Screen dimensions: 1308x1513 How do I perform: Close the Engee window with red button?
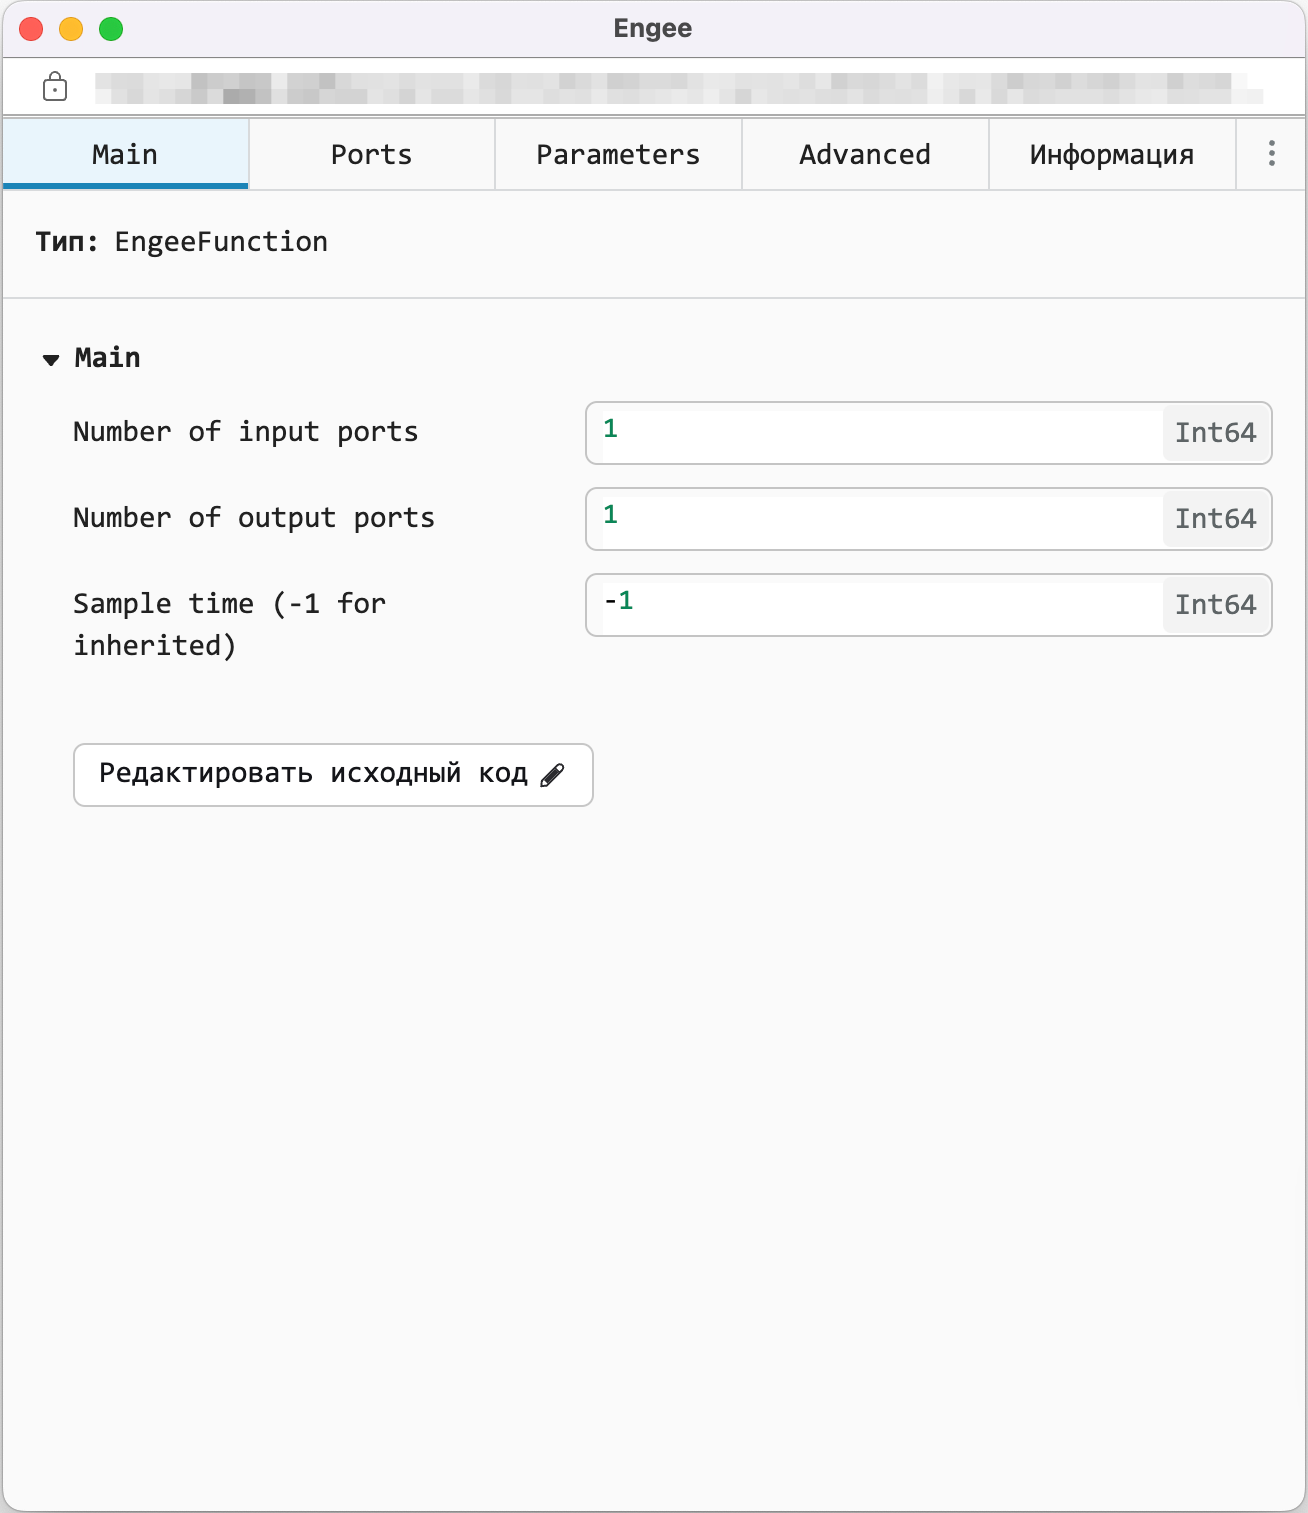click(x=31, y=29)
